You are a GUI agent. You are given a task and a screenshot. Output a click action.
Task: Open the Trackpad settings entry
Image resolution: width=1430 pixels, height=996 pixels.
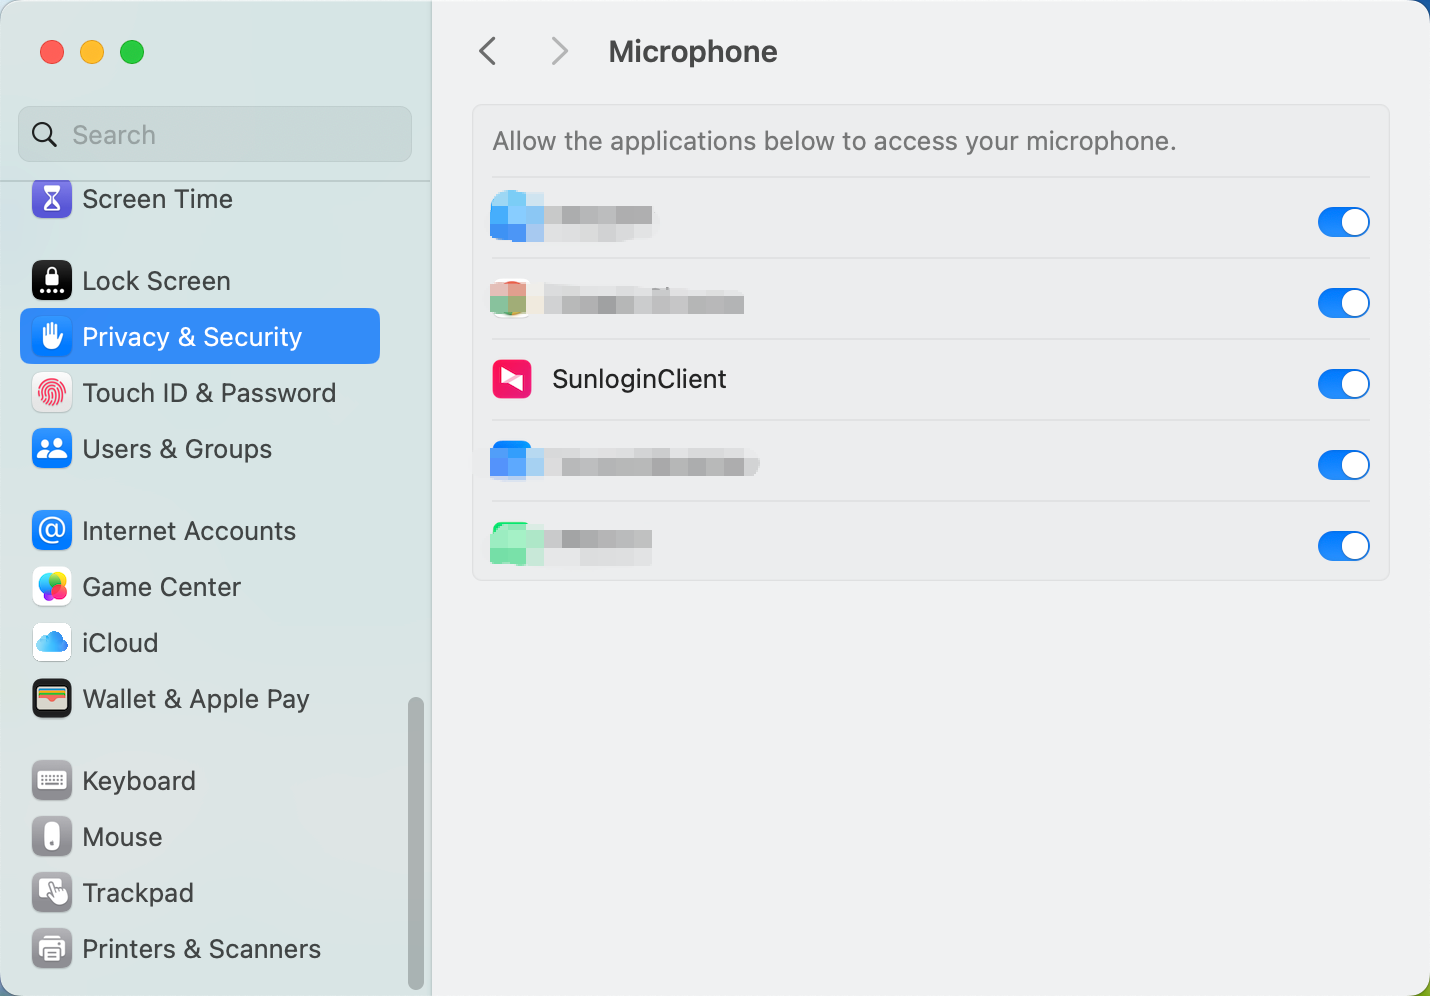point(138,893)
